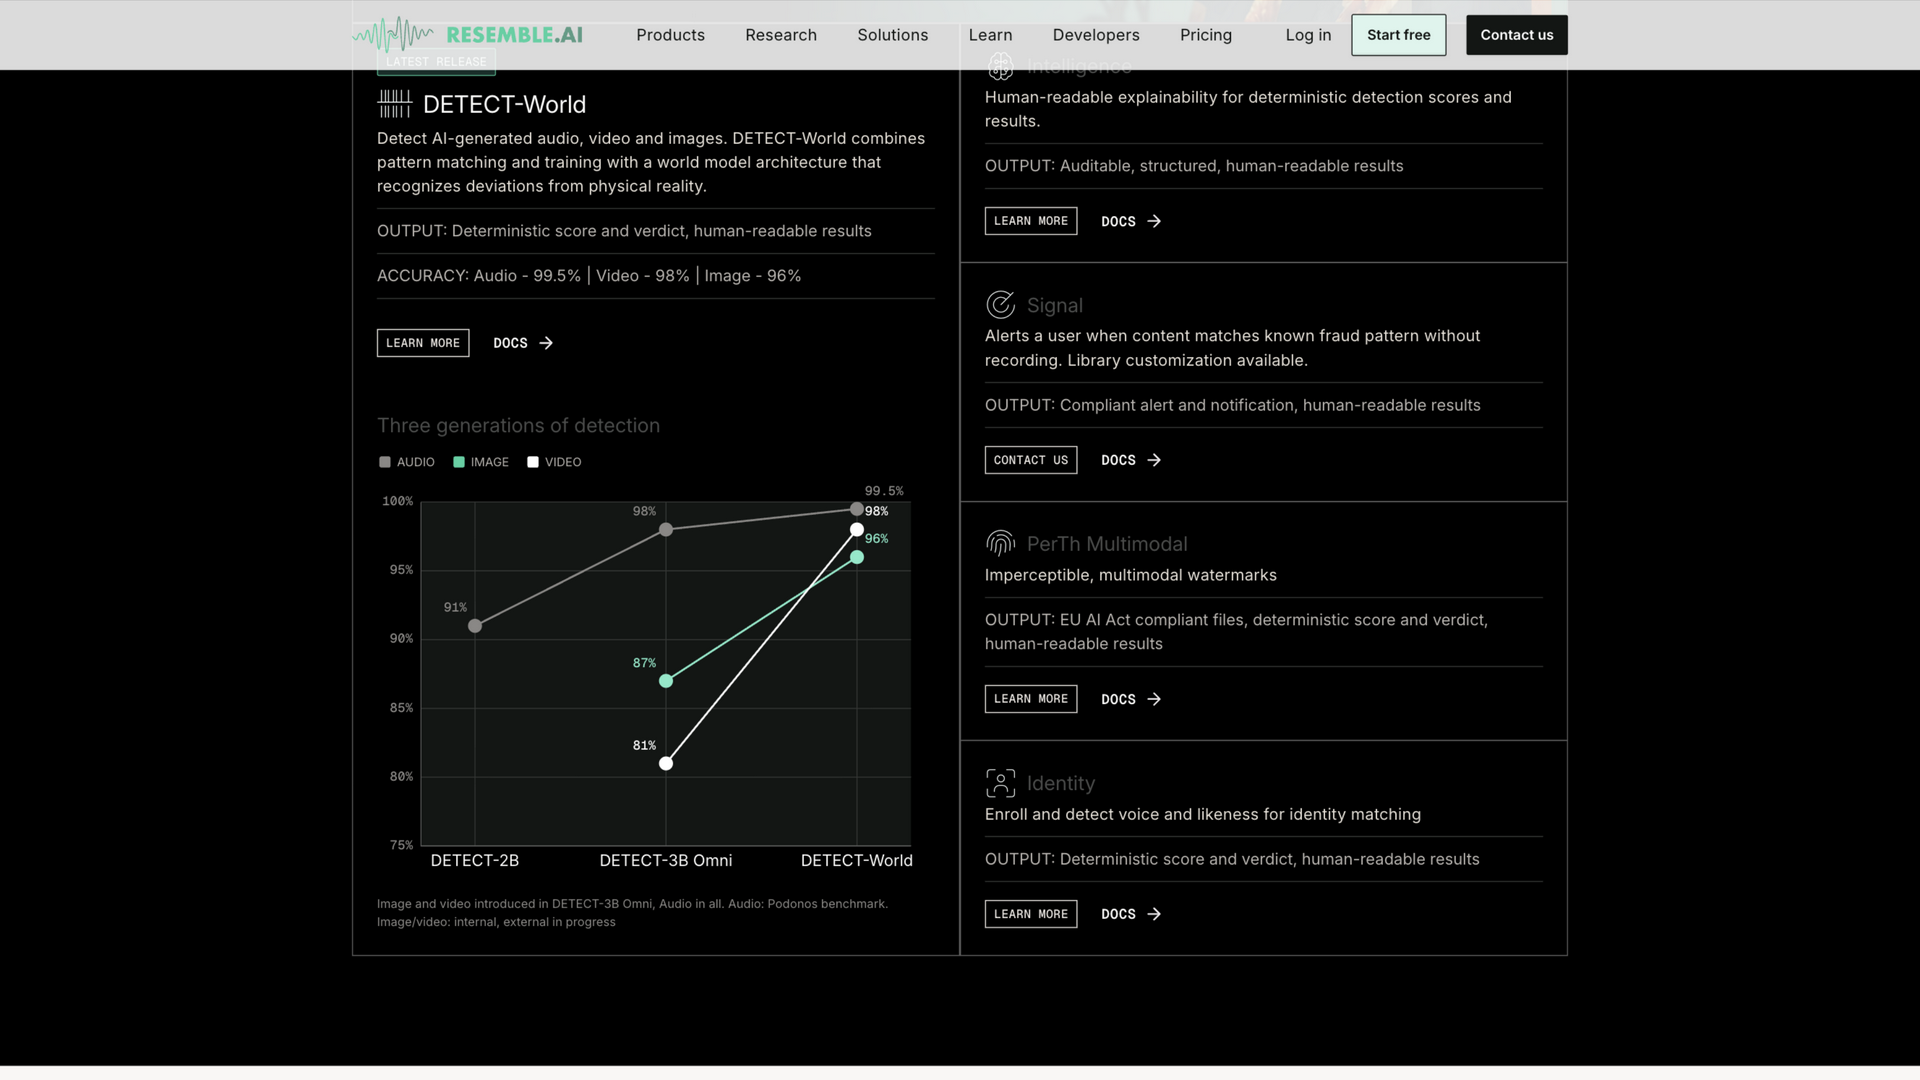Toggle the AUDIO legend series

[407, 462]
